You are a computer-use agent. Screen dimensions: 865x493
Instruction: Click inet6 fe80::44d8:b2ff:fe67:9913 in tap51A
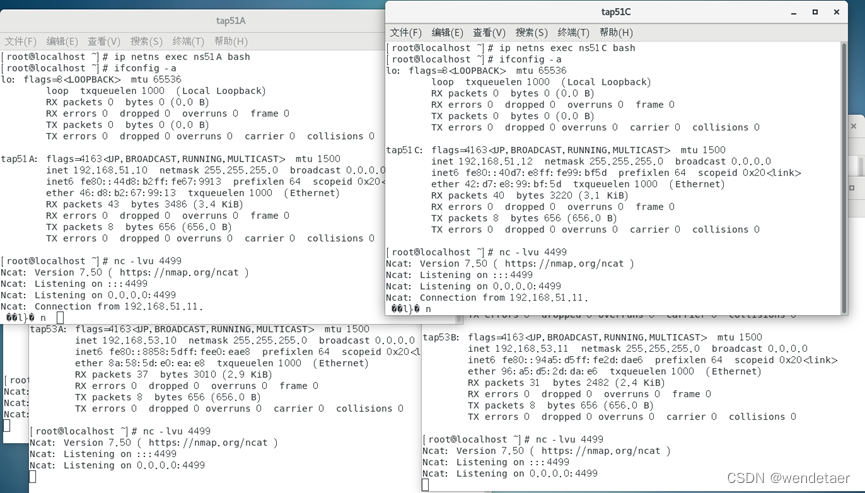coord(134,182)
